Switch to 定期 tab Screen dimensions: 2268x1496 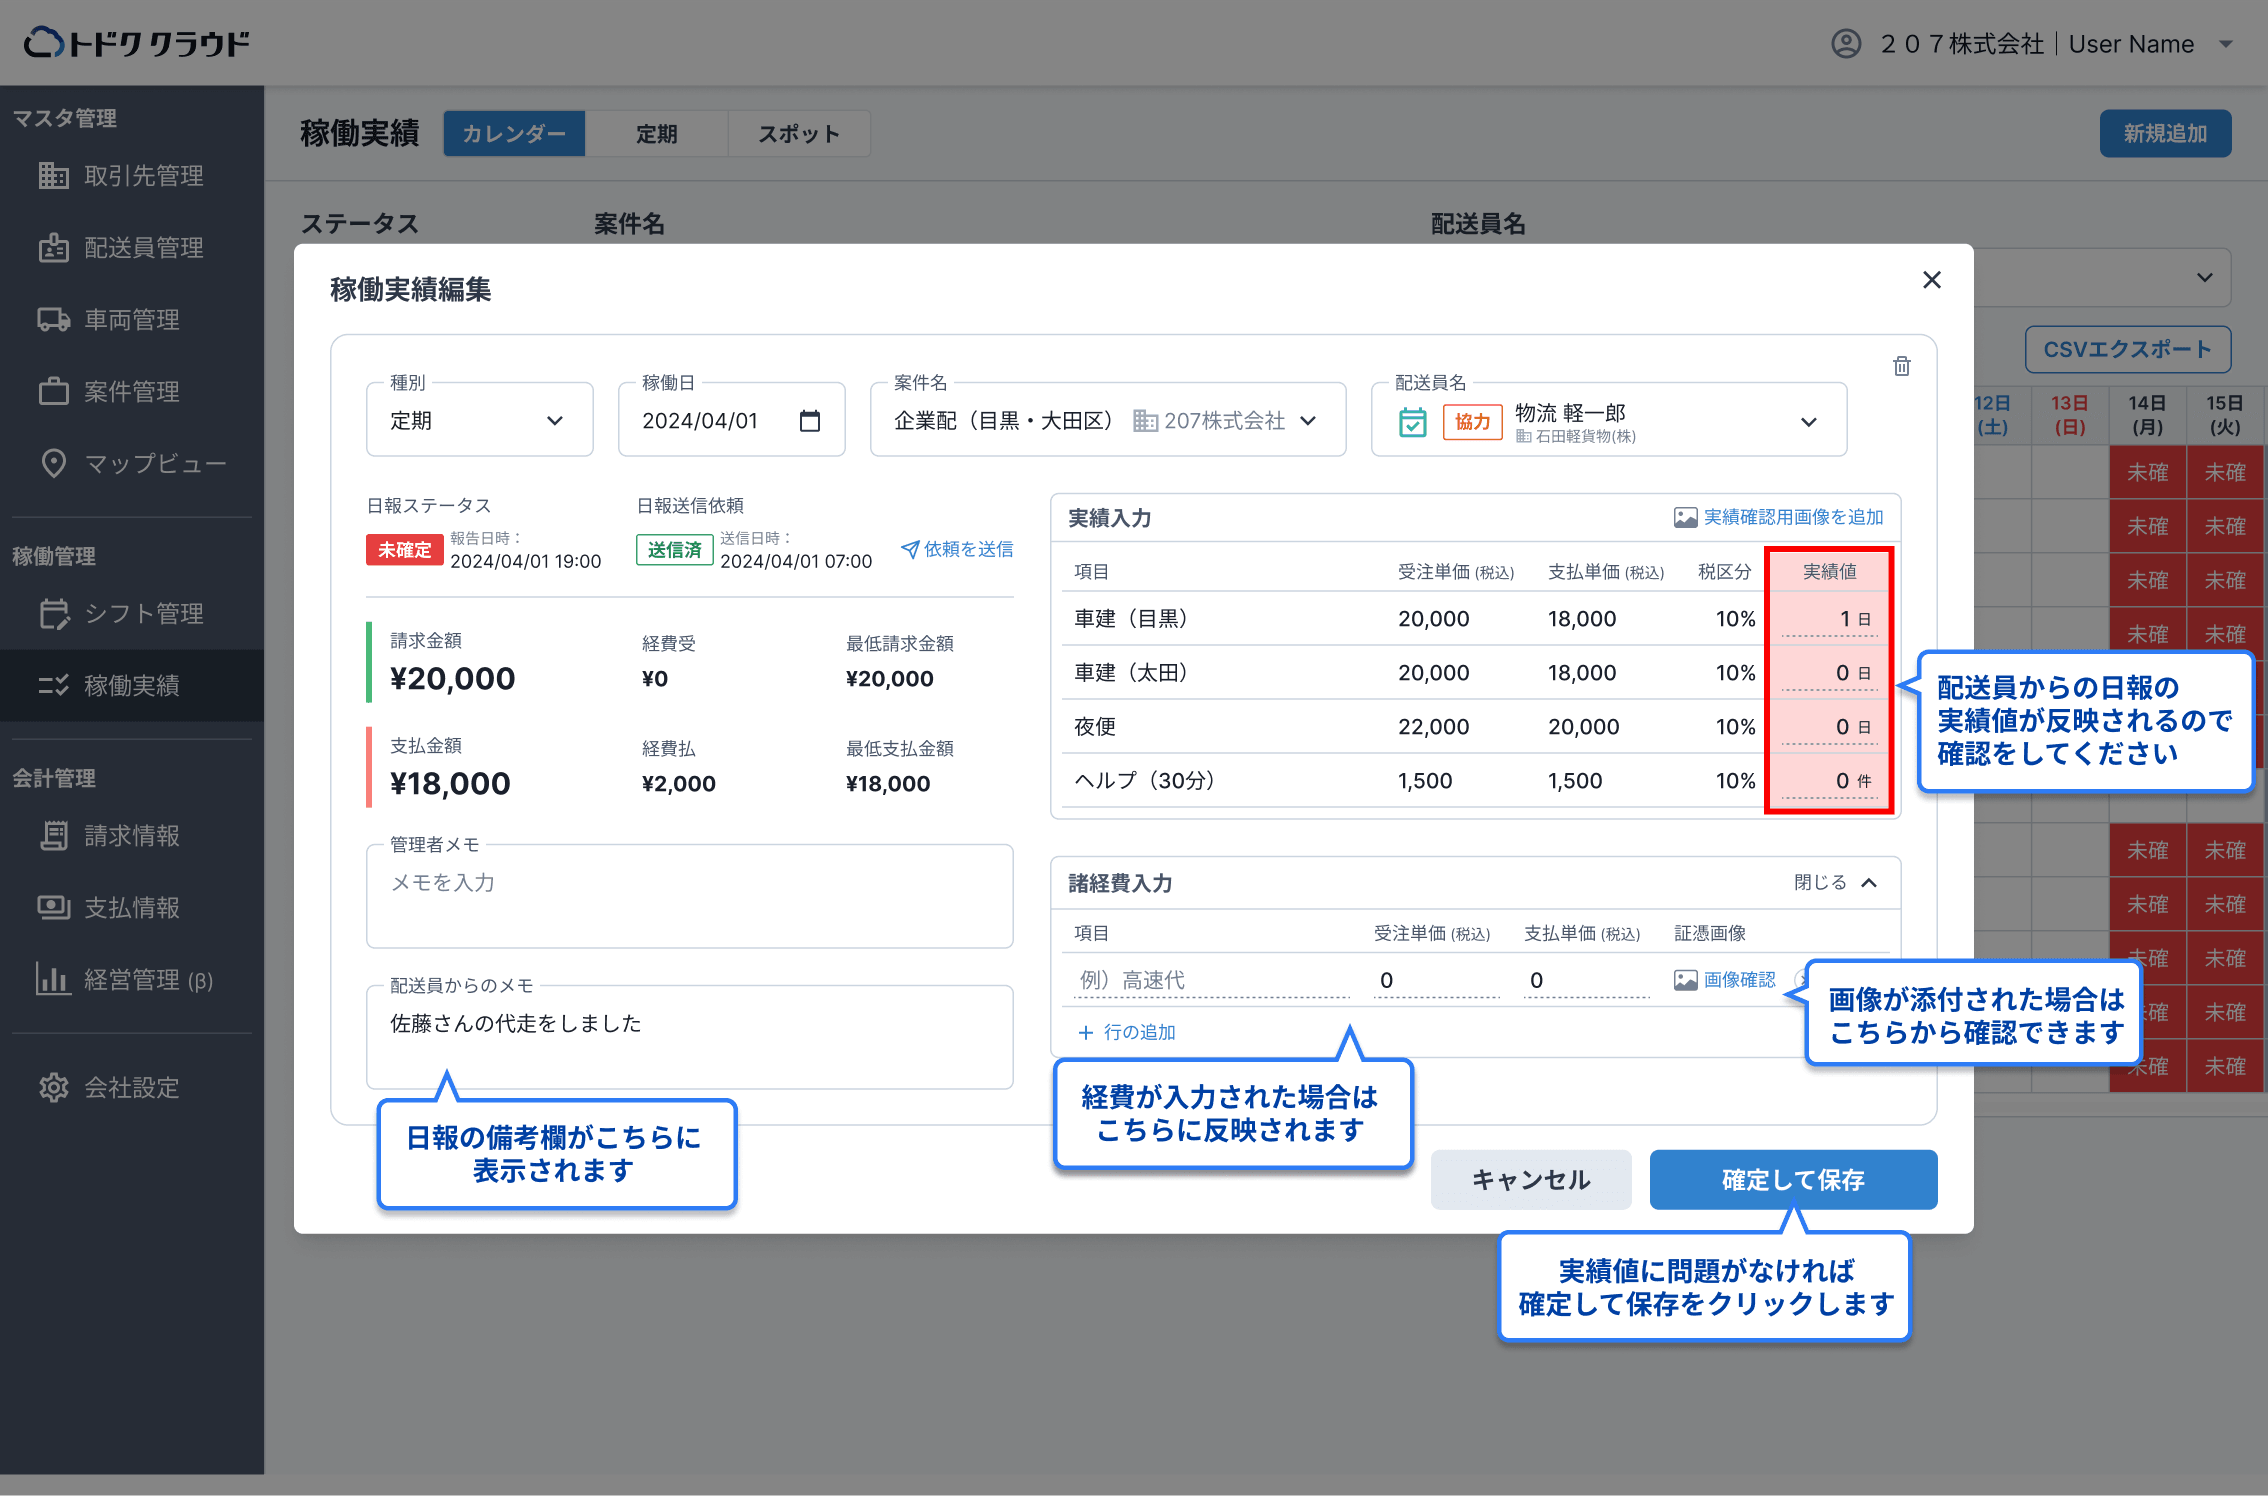click(x=656, y=134)
